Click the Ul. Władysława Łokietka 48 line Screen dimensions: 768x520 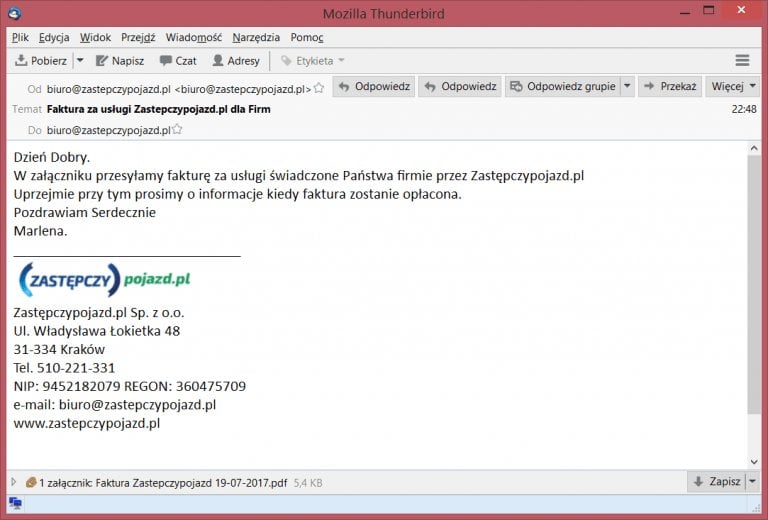pyautogui.click(x=97, y=331)
